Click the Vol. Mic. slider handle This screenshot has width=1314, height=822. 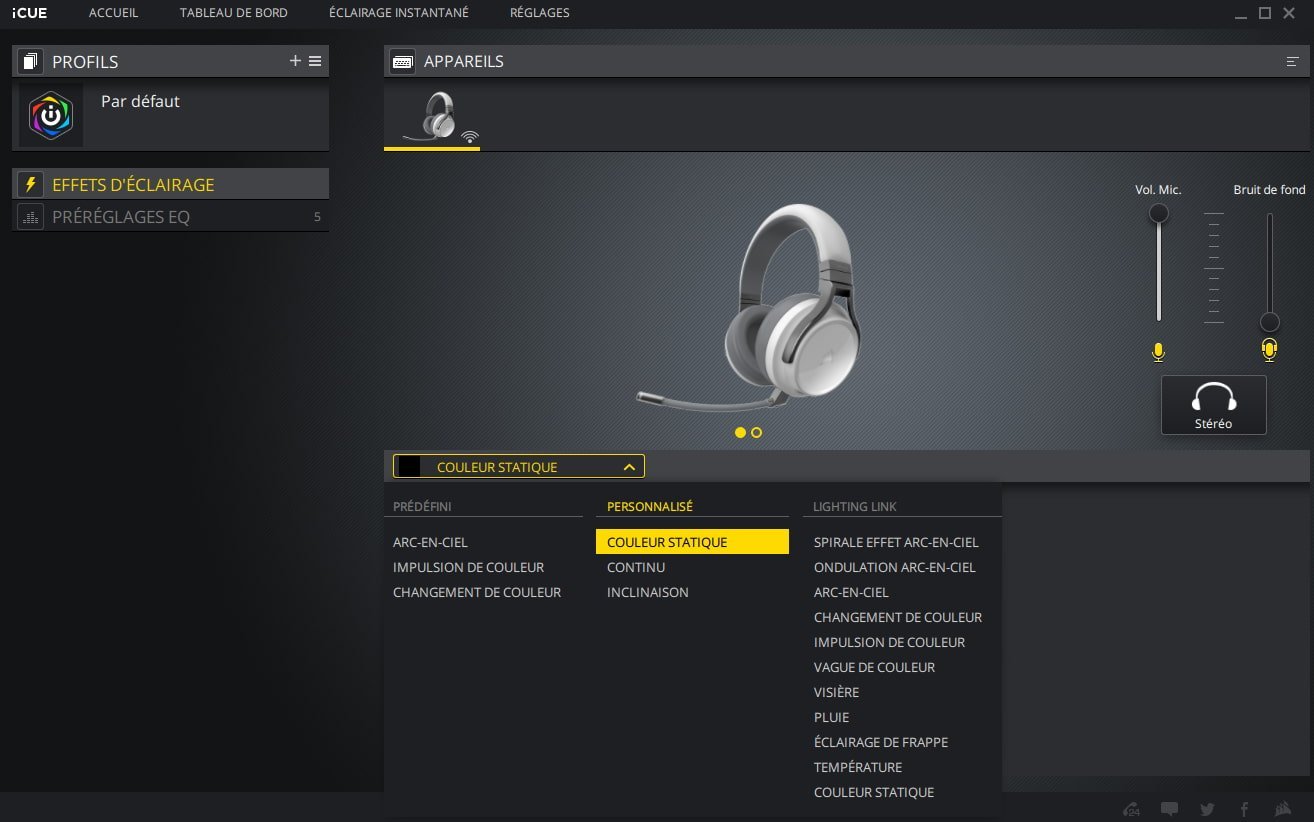coord(1158,213)
